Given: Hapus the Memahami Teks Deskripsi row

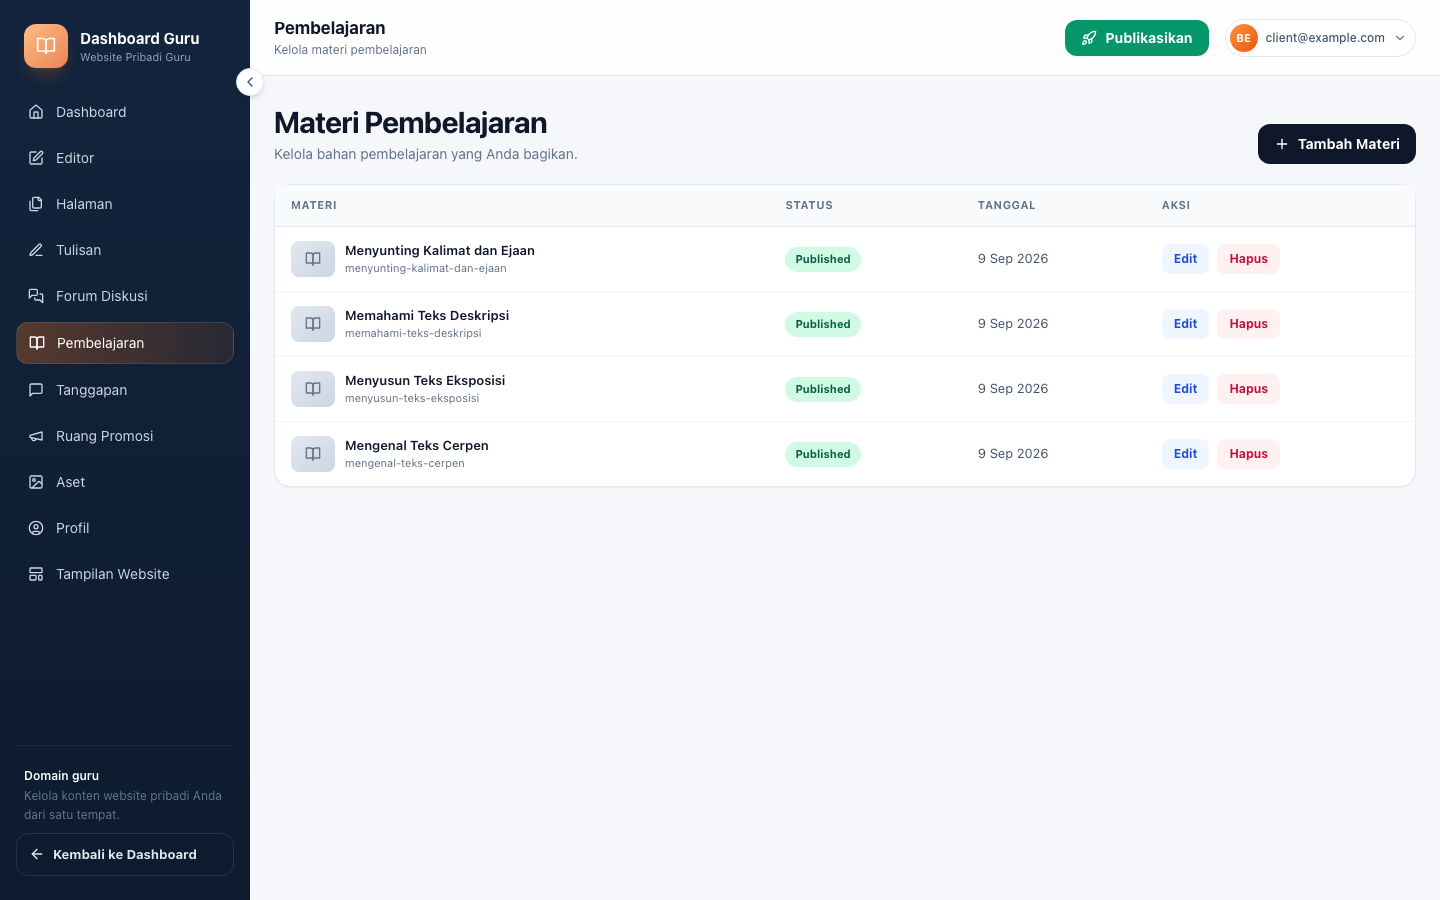Looking at the screenshot, I should pos(1248,324).
